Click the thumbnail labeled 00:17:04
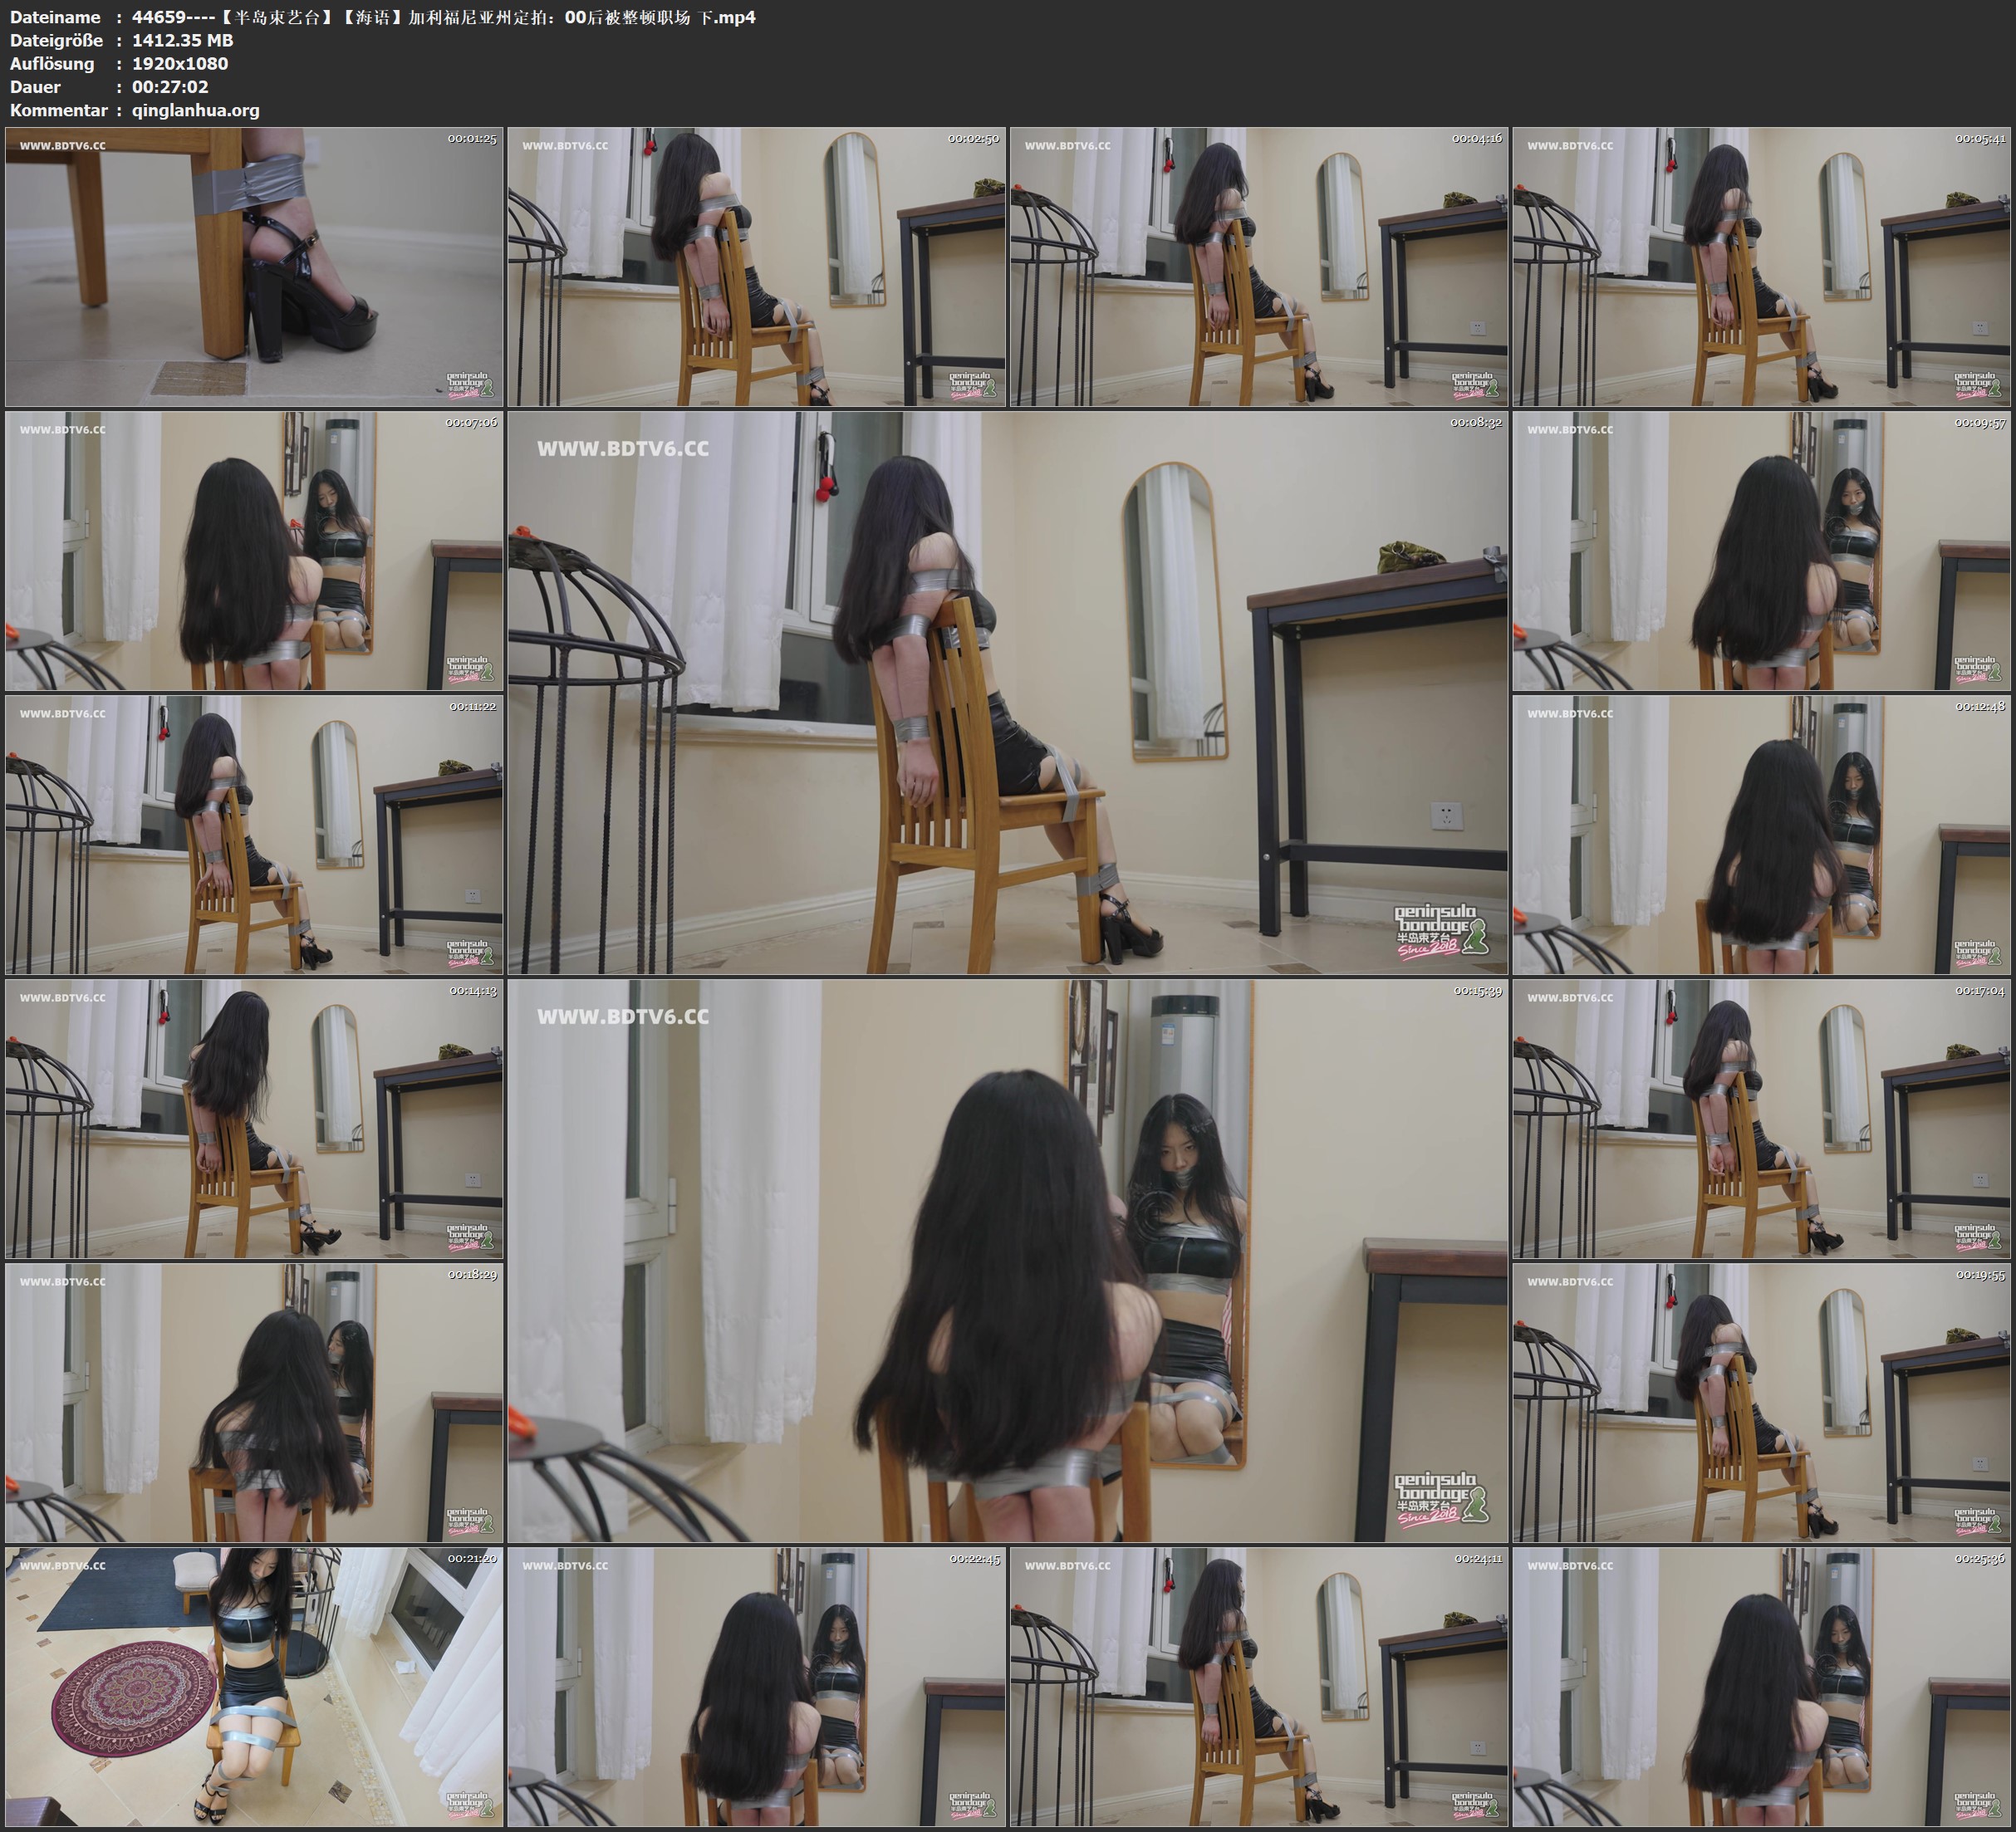 (1761, 1118)
